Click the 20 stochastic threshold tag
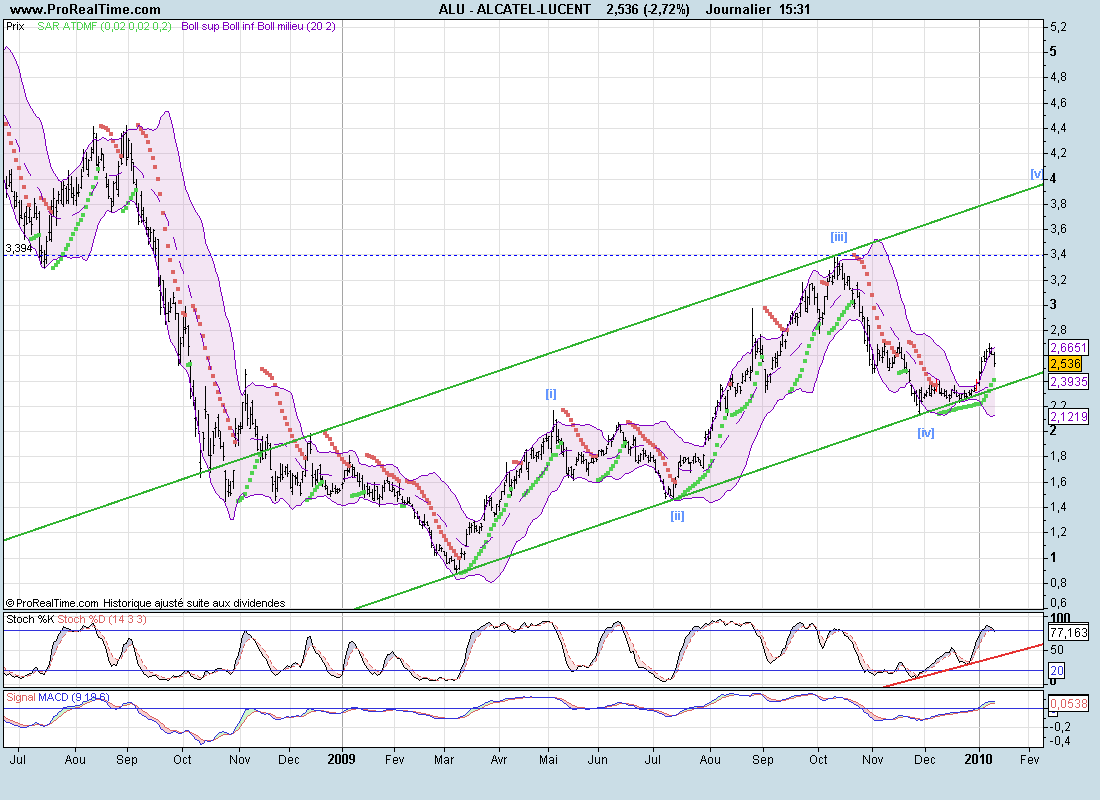Image resolution: width=1100 pixels, height=800 pixels. pos(1057,670)
